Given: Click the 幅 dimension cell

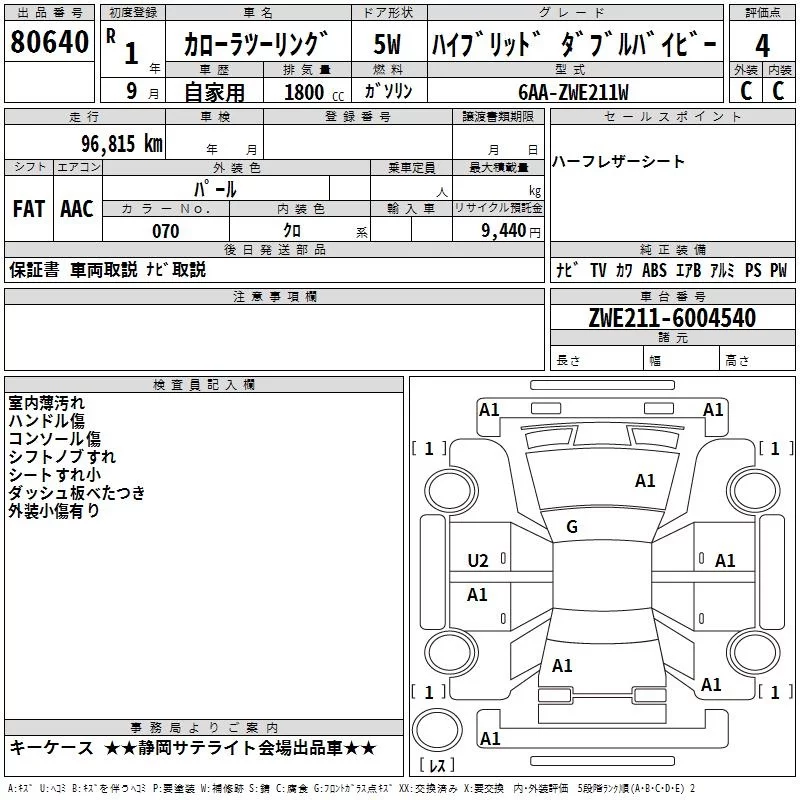Looking at the screenshot, I should tap(681, 358).
